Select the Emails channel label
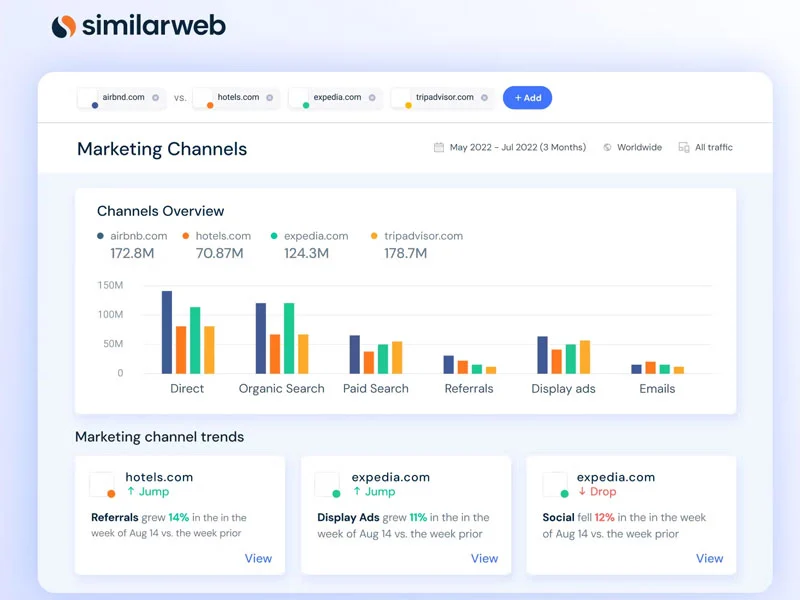800x600 pixels. [657, 389]
